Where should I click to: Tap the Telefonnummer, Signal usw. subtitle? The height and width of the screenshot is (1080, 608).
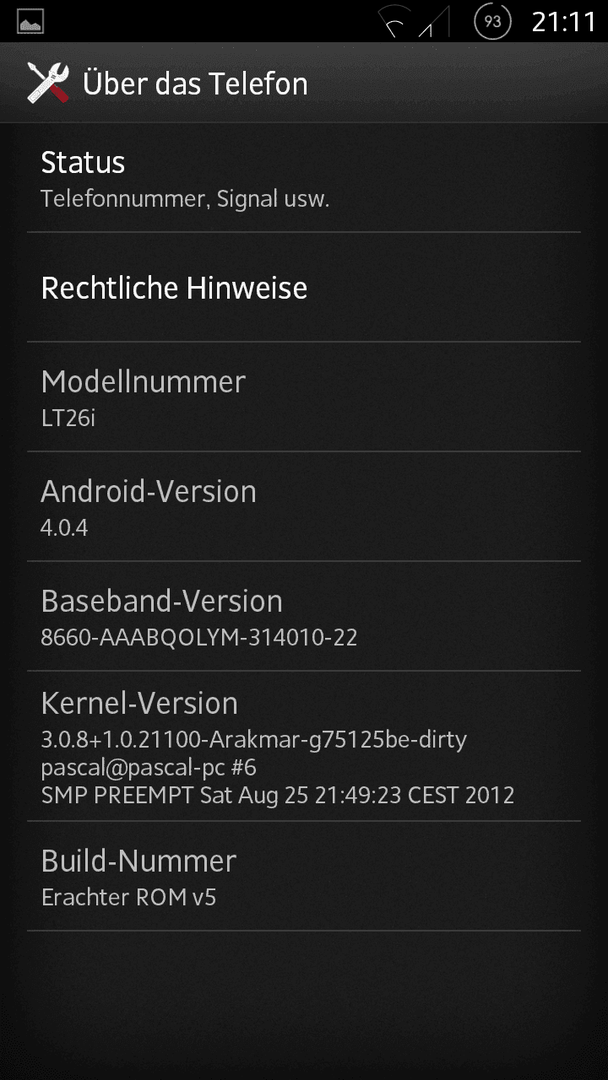pyautogui.click(x=185, y=200)
